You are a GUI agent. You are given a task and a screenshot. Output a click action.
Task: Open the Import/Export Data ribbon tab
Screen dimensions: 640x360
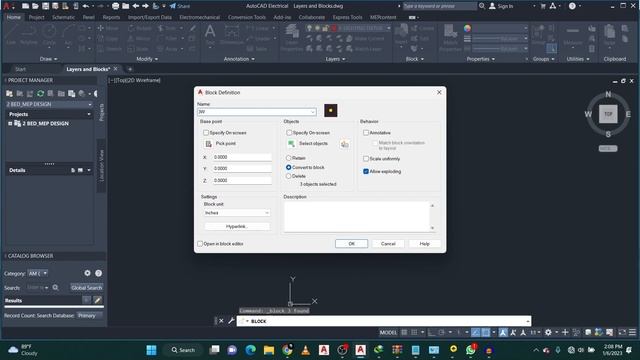pos(150,17)
